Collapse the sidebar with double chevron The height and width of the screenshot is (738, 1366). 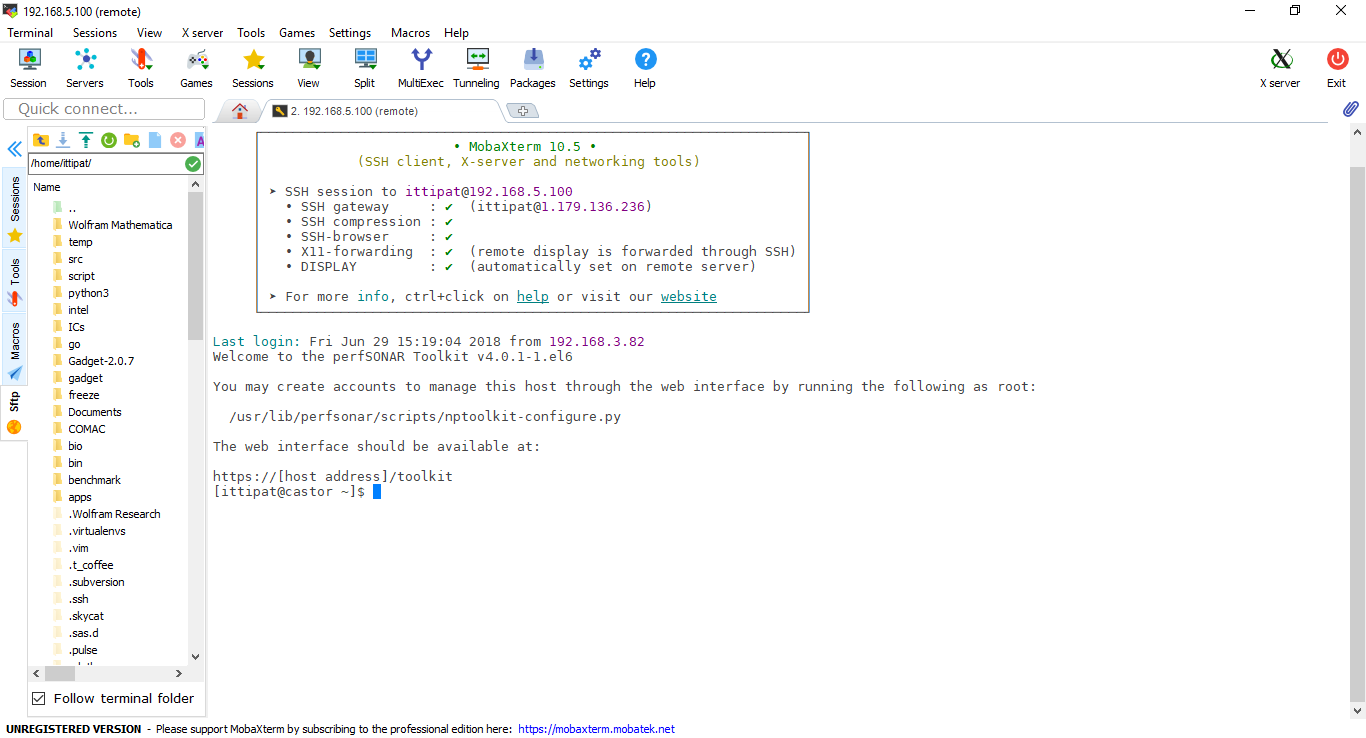click(x=15, y=149)
